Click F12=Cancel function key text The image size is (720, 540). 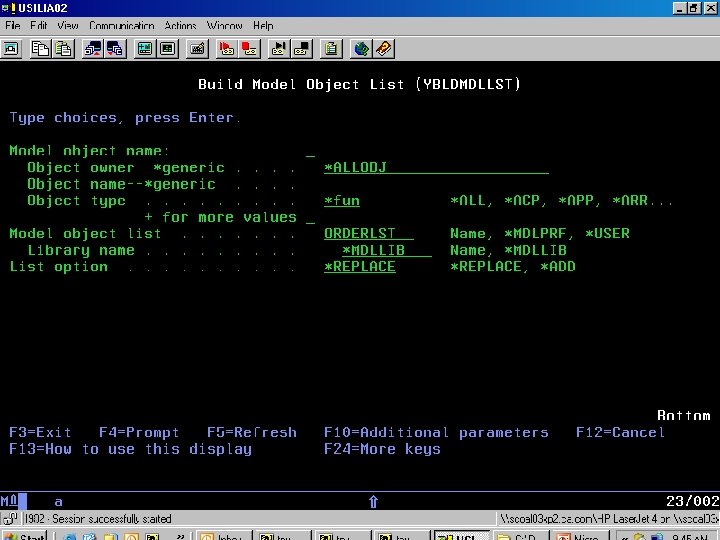click(620, 433)
